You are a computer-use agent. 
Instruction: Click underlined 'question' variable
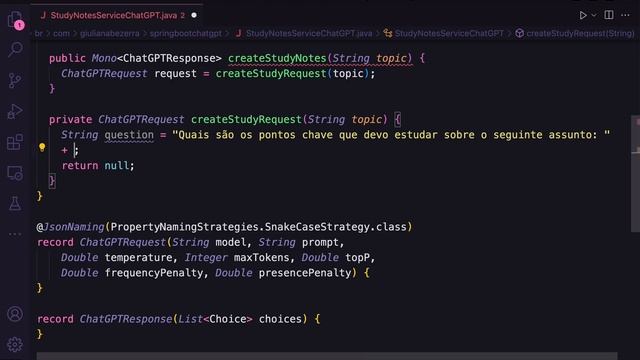pyautogui.click(x=129, y=135)
